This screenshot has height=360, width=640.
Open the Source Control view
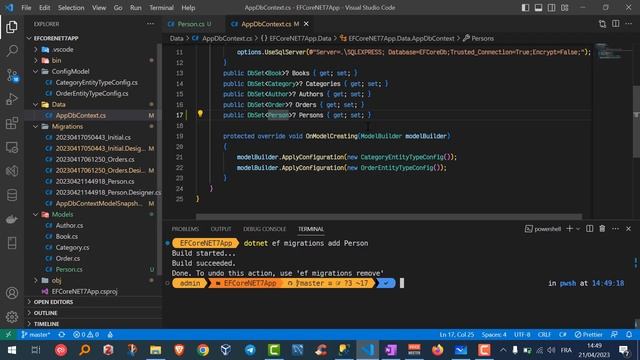point(12,75)
